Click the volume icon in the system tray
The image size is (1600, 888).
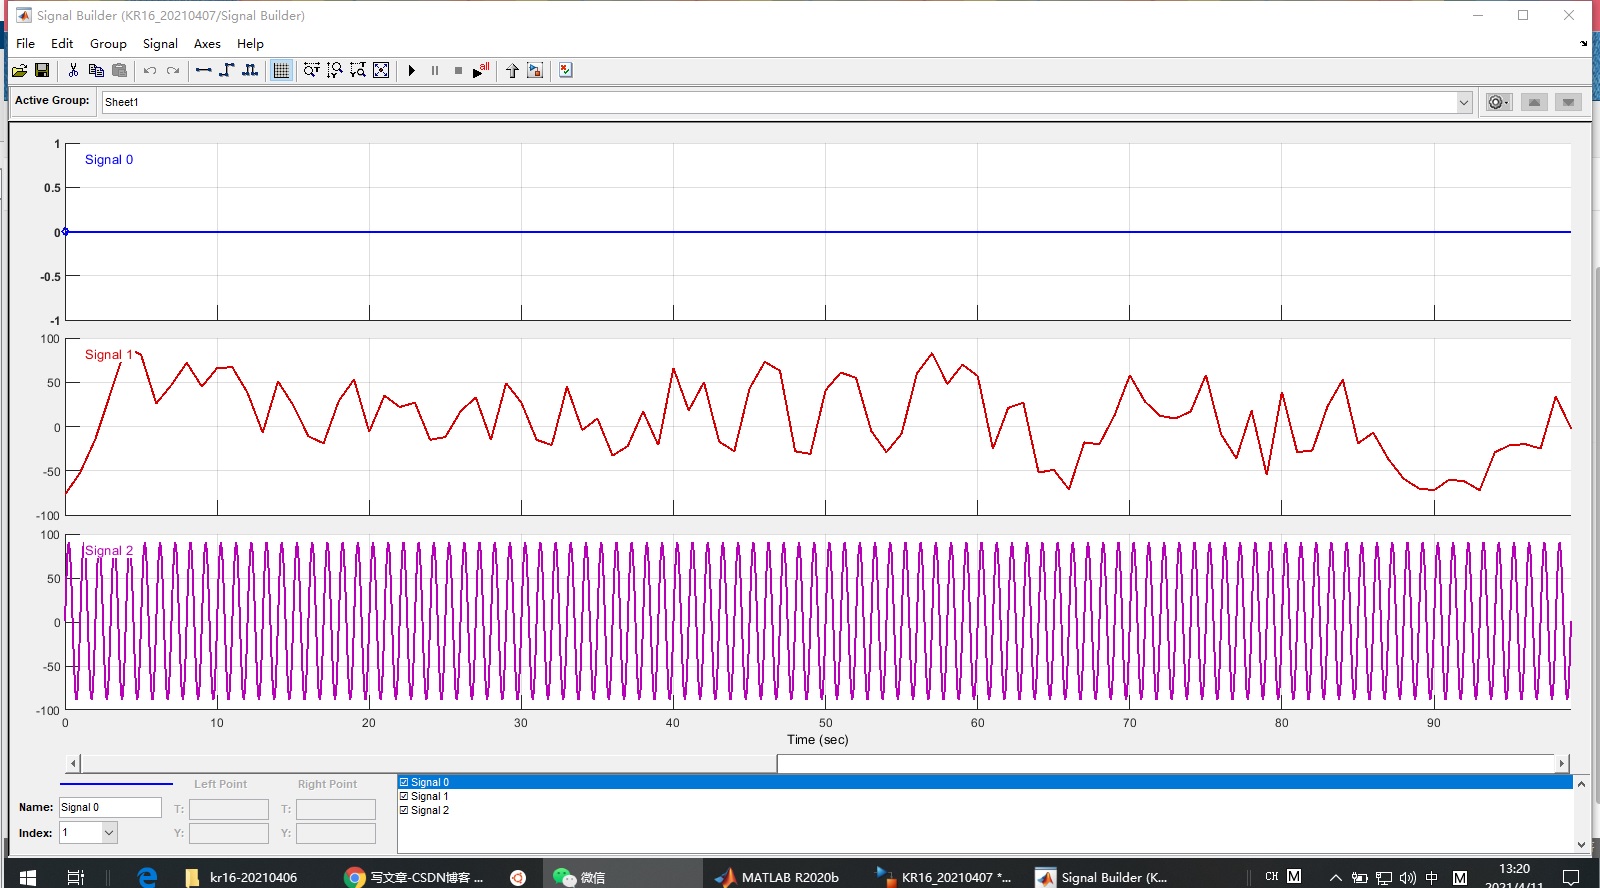click(x=1408, y=877)
